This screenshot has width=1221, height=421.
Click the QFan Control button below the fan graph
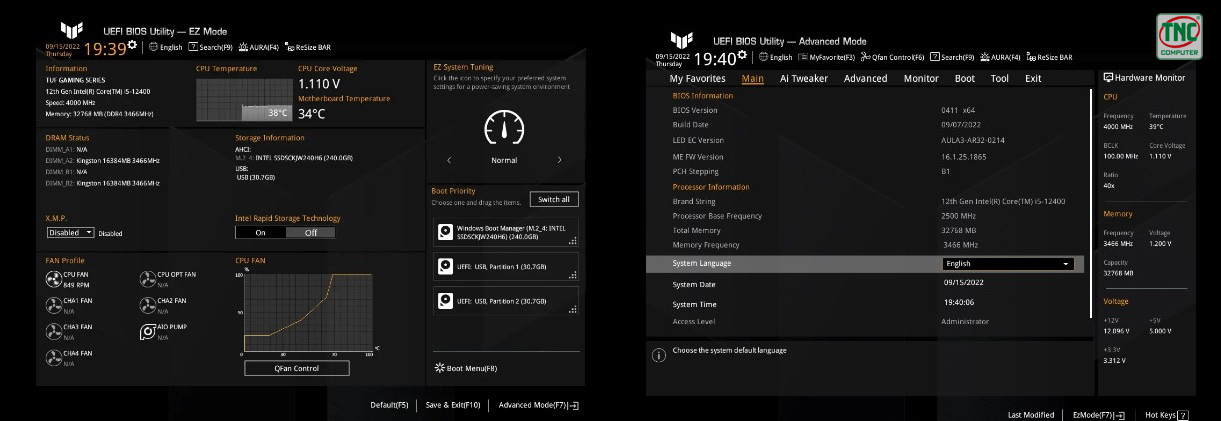tap(297, 368)
